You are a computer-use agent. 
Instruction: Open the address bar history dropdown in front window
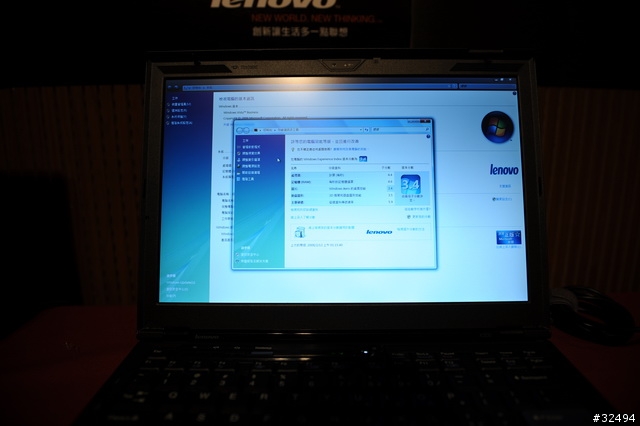tap(361, 129)
